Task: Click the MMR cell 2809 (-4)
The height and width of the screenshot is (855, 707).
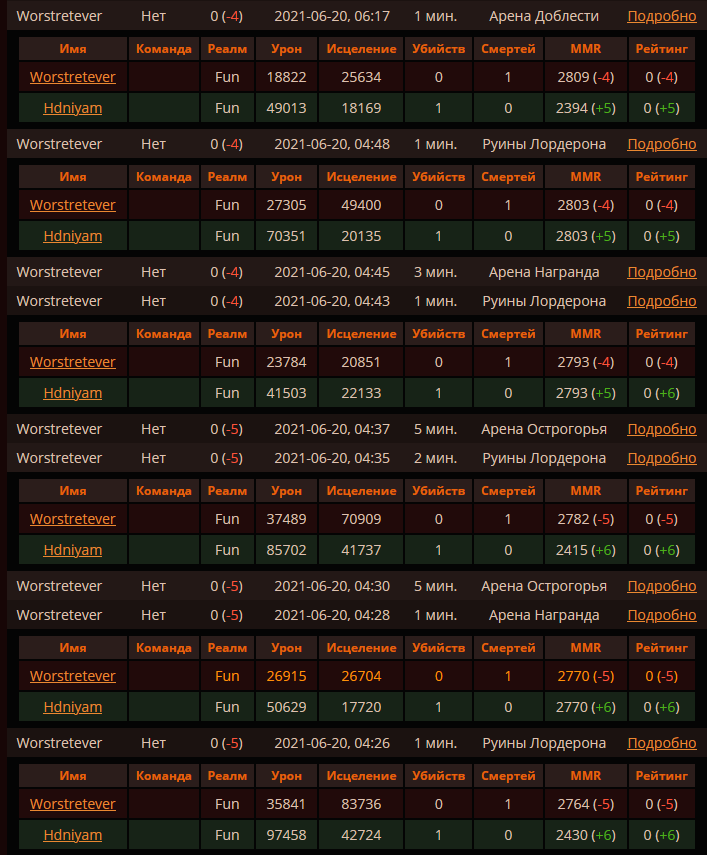Action: point(585,77)
